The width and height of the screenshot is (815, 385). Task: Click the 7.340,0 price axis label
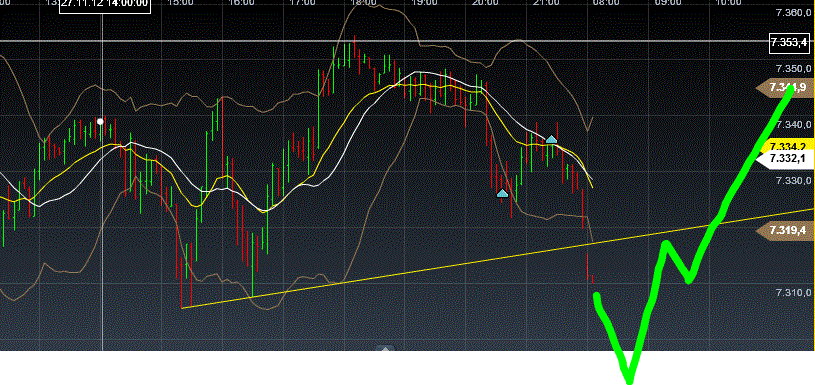coord(794,125)
